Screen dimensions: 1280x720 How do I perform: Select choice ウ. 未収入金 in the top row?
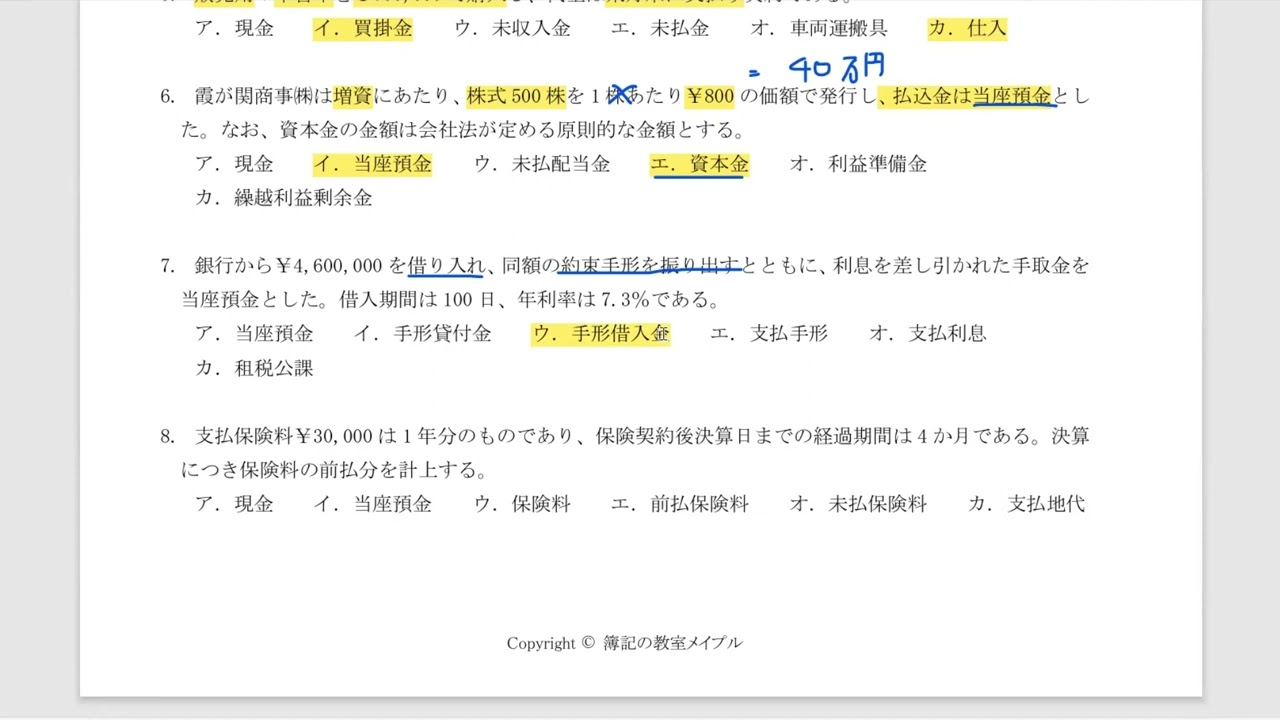[x=512, y=29]
